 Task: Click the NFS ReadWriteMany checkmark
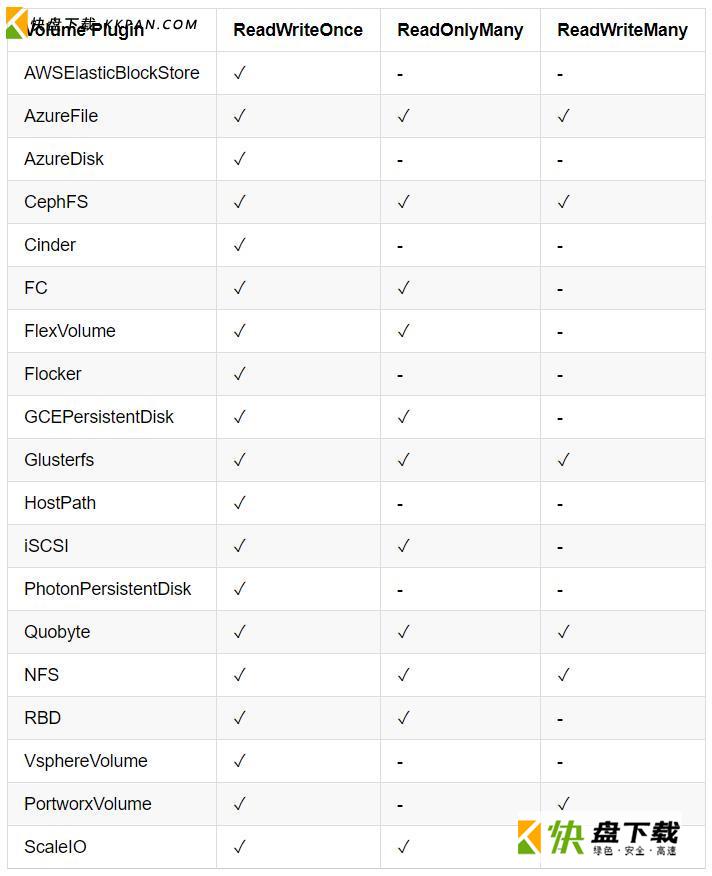(563, 675)
